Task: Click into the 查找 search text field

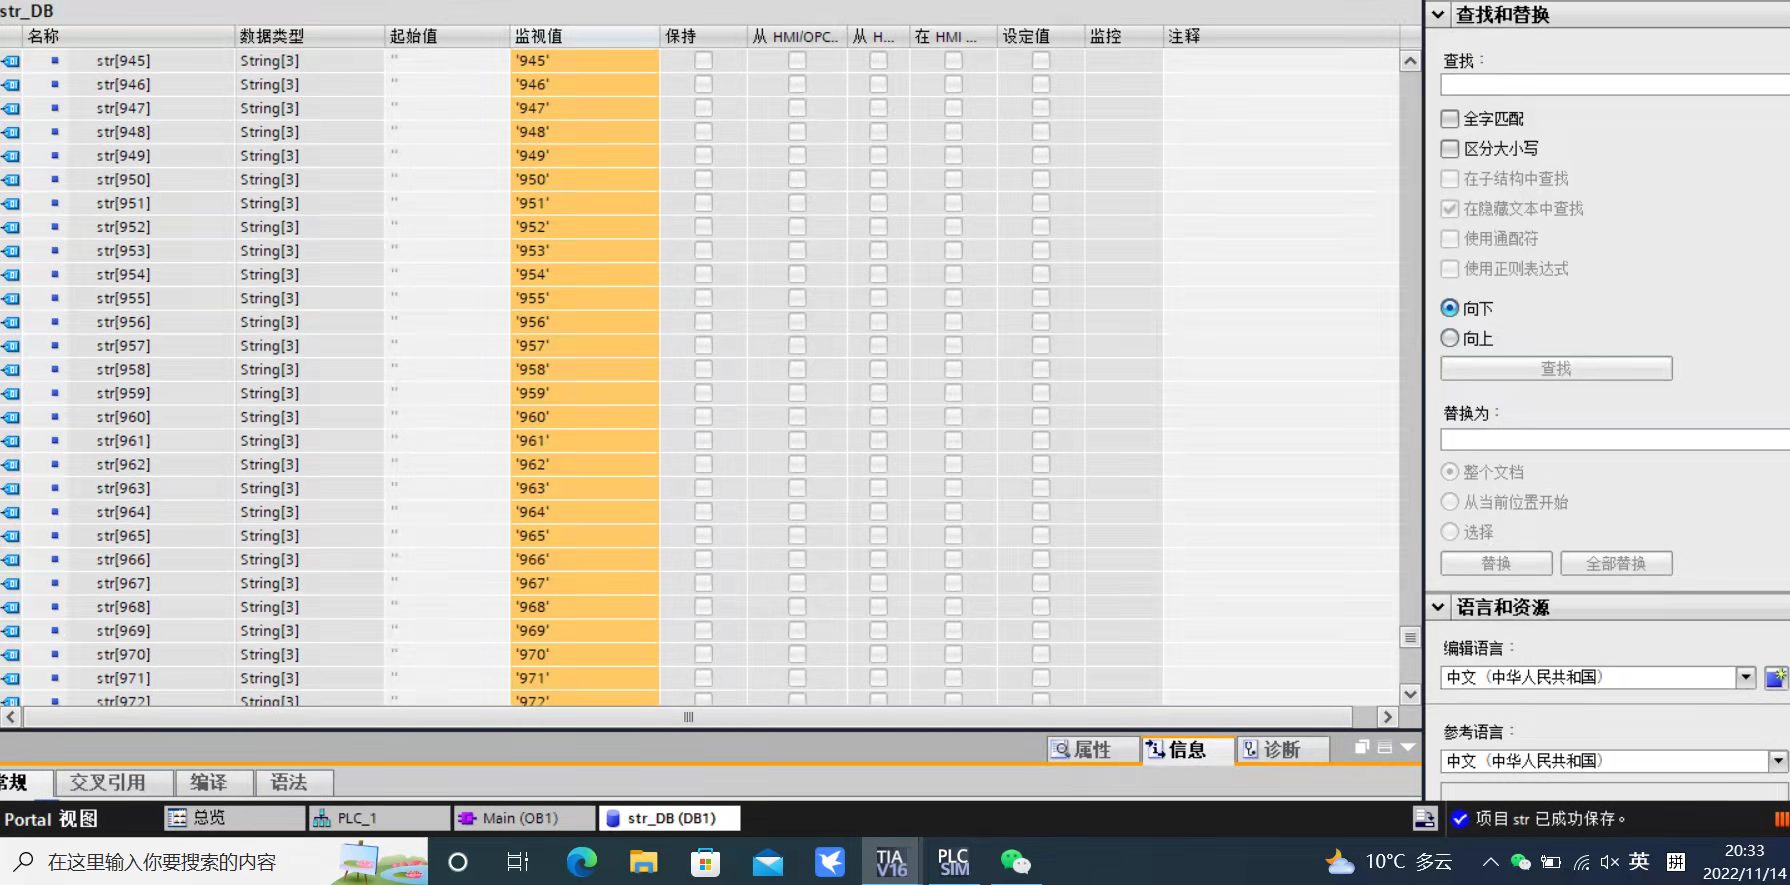Action: (1612, 86)
